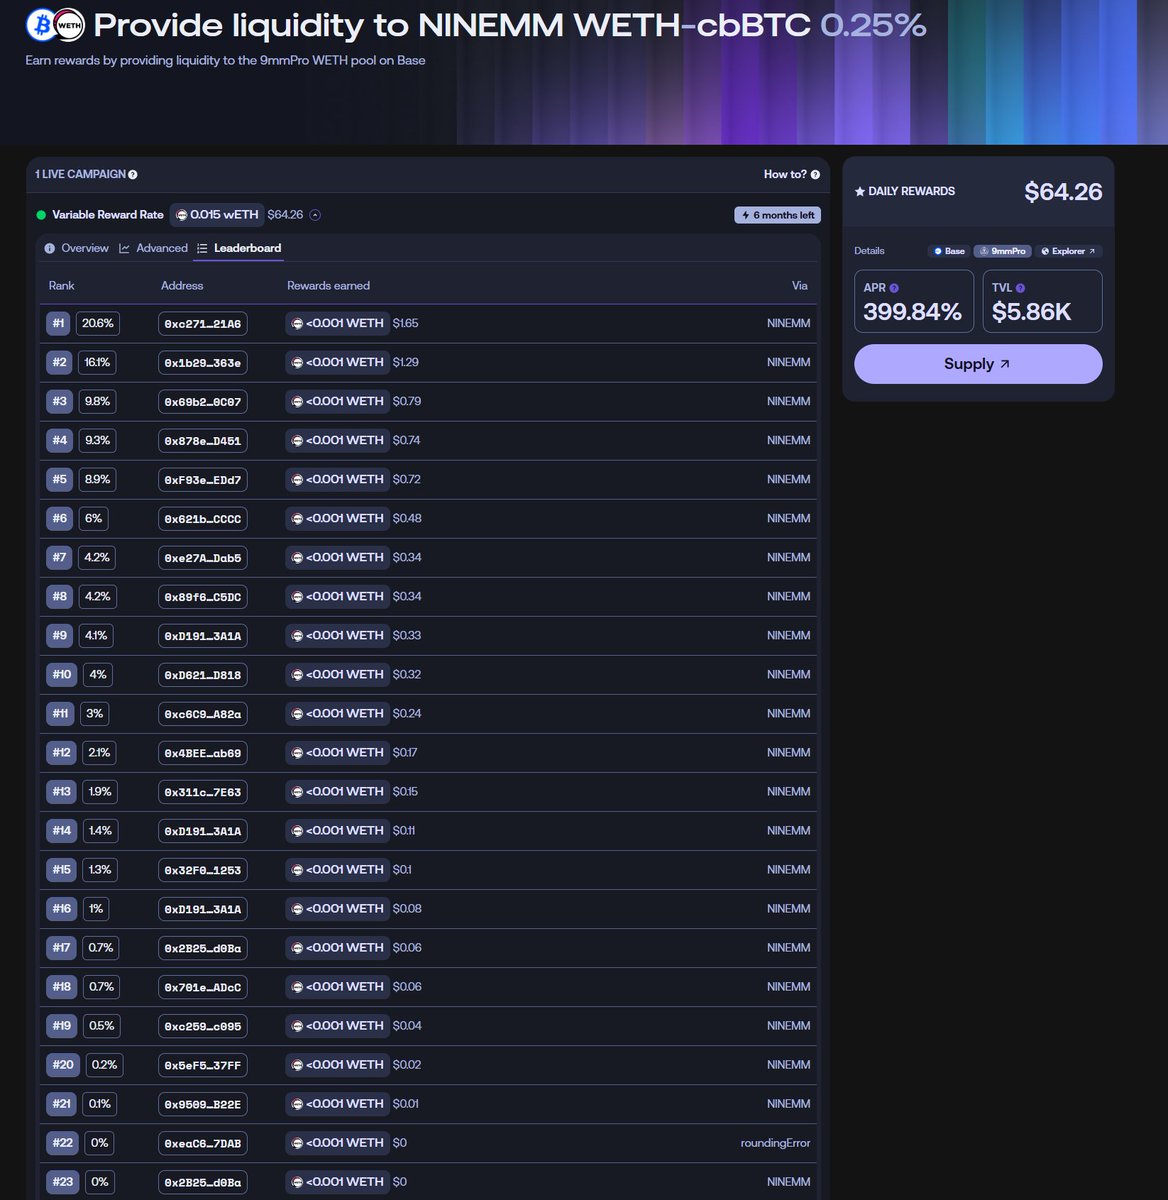Click the Supply button
The image size is (1168, 1200).
click(x=978, y=364)
